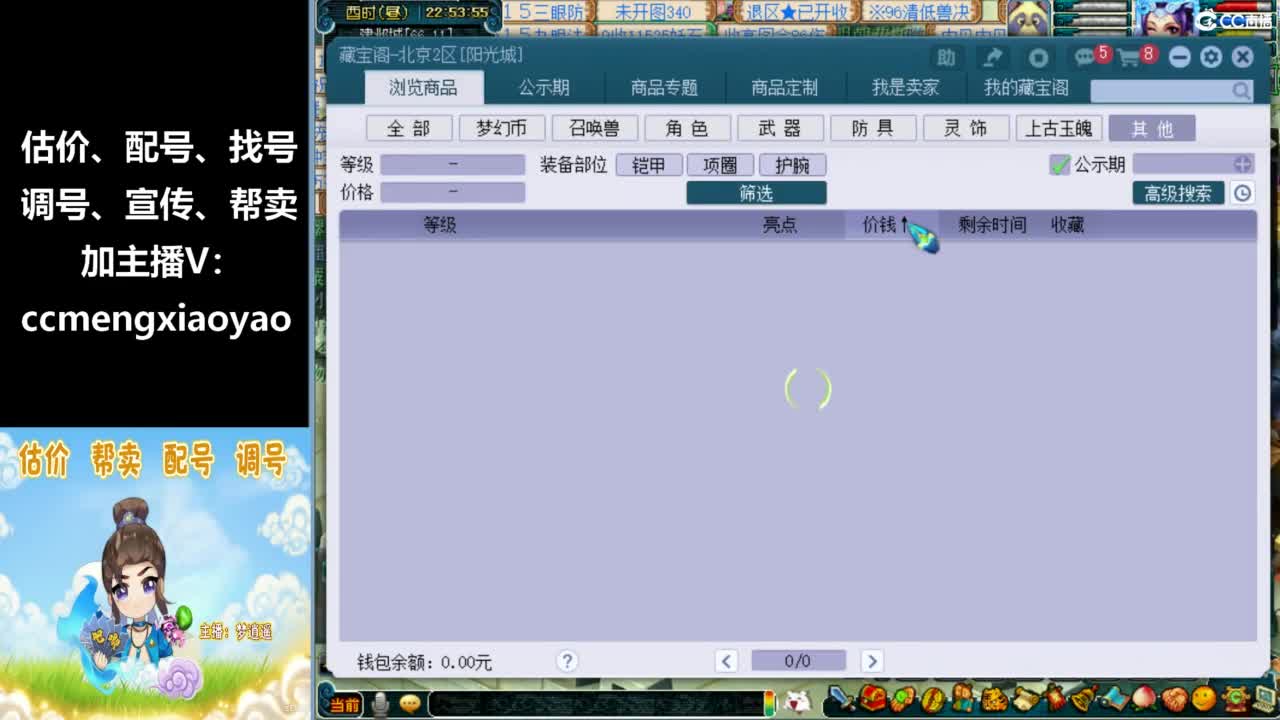Open the 助 help icon in title bar
1280x720 pixels.
(946, 57)
